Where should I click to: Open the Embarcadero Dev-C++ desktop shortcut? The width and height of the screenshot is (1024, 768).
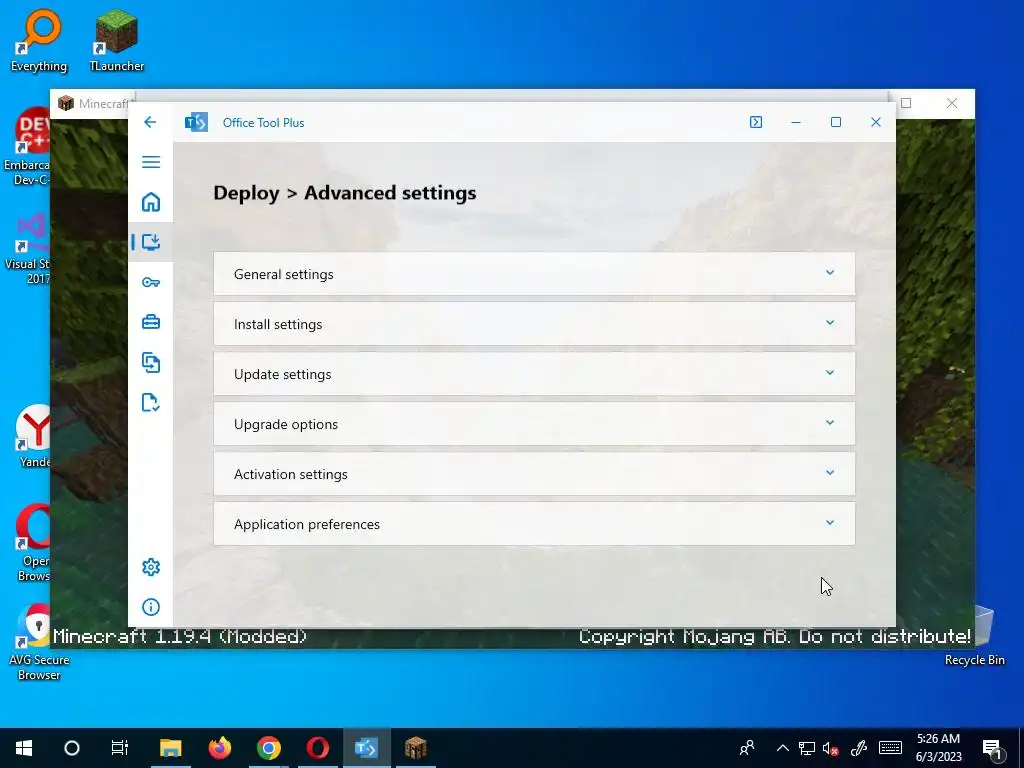(x=27, y=148)
